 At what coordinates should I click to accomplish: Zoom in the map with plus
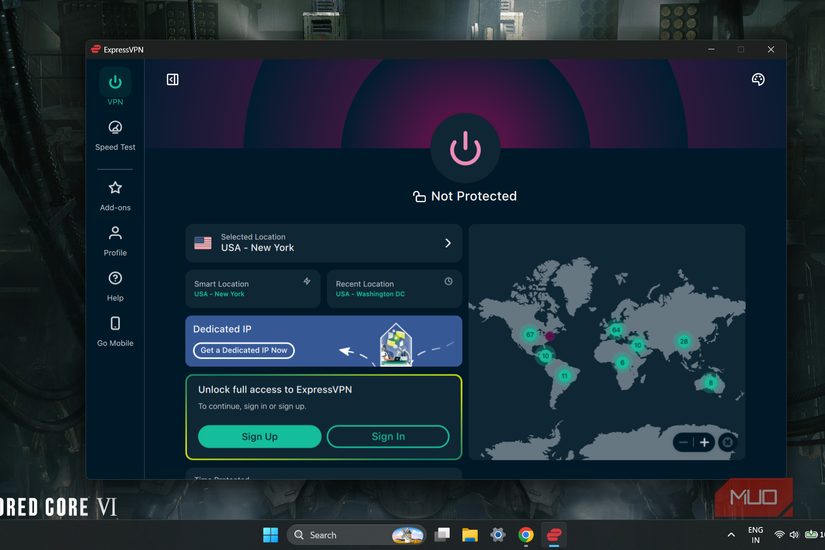pos(705,442)
